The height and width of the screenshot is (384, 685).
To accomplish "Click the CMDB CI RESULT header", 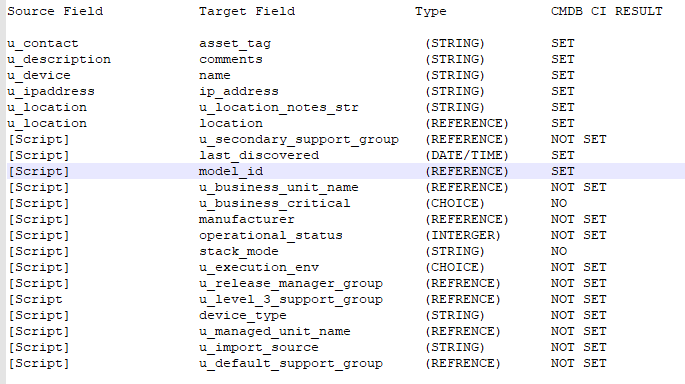I will (x=606, y=11).
